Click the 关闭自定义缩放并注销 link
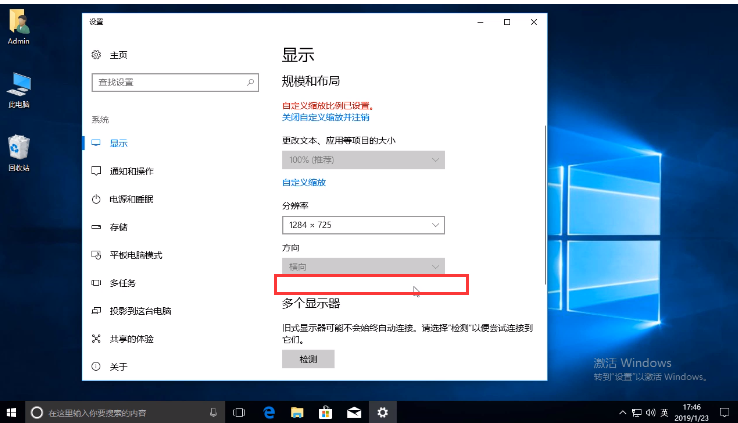Image resolution: width=738 pixels, height=423 pixels. 325,117
